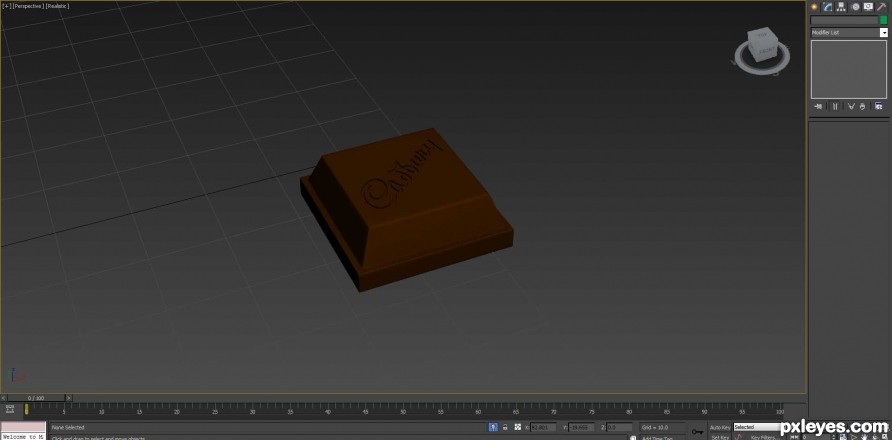
Task: Switch to the Modify panel tab
Action: coord(828,7)
